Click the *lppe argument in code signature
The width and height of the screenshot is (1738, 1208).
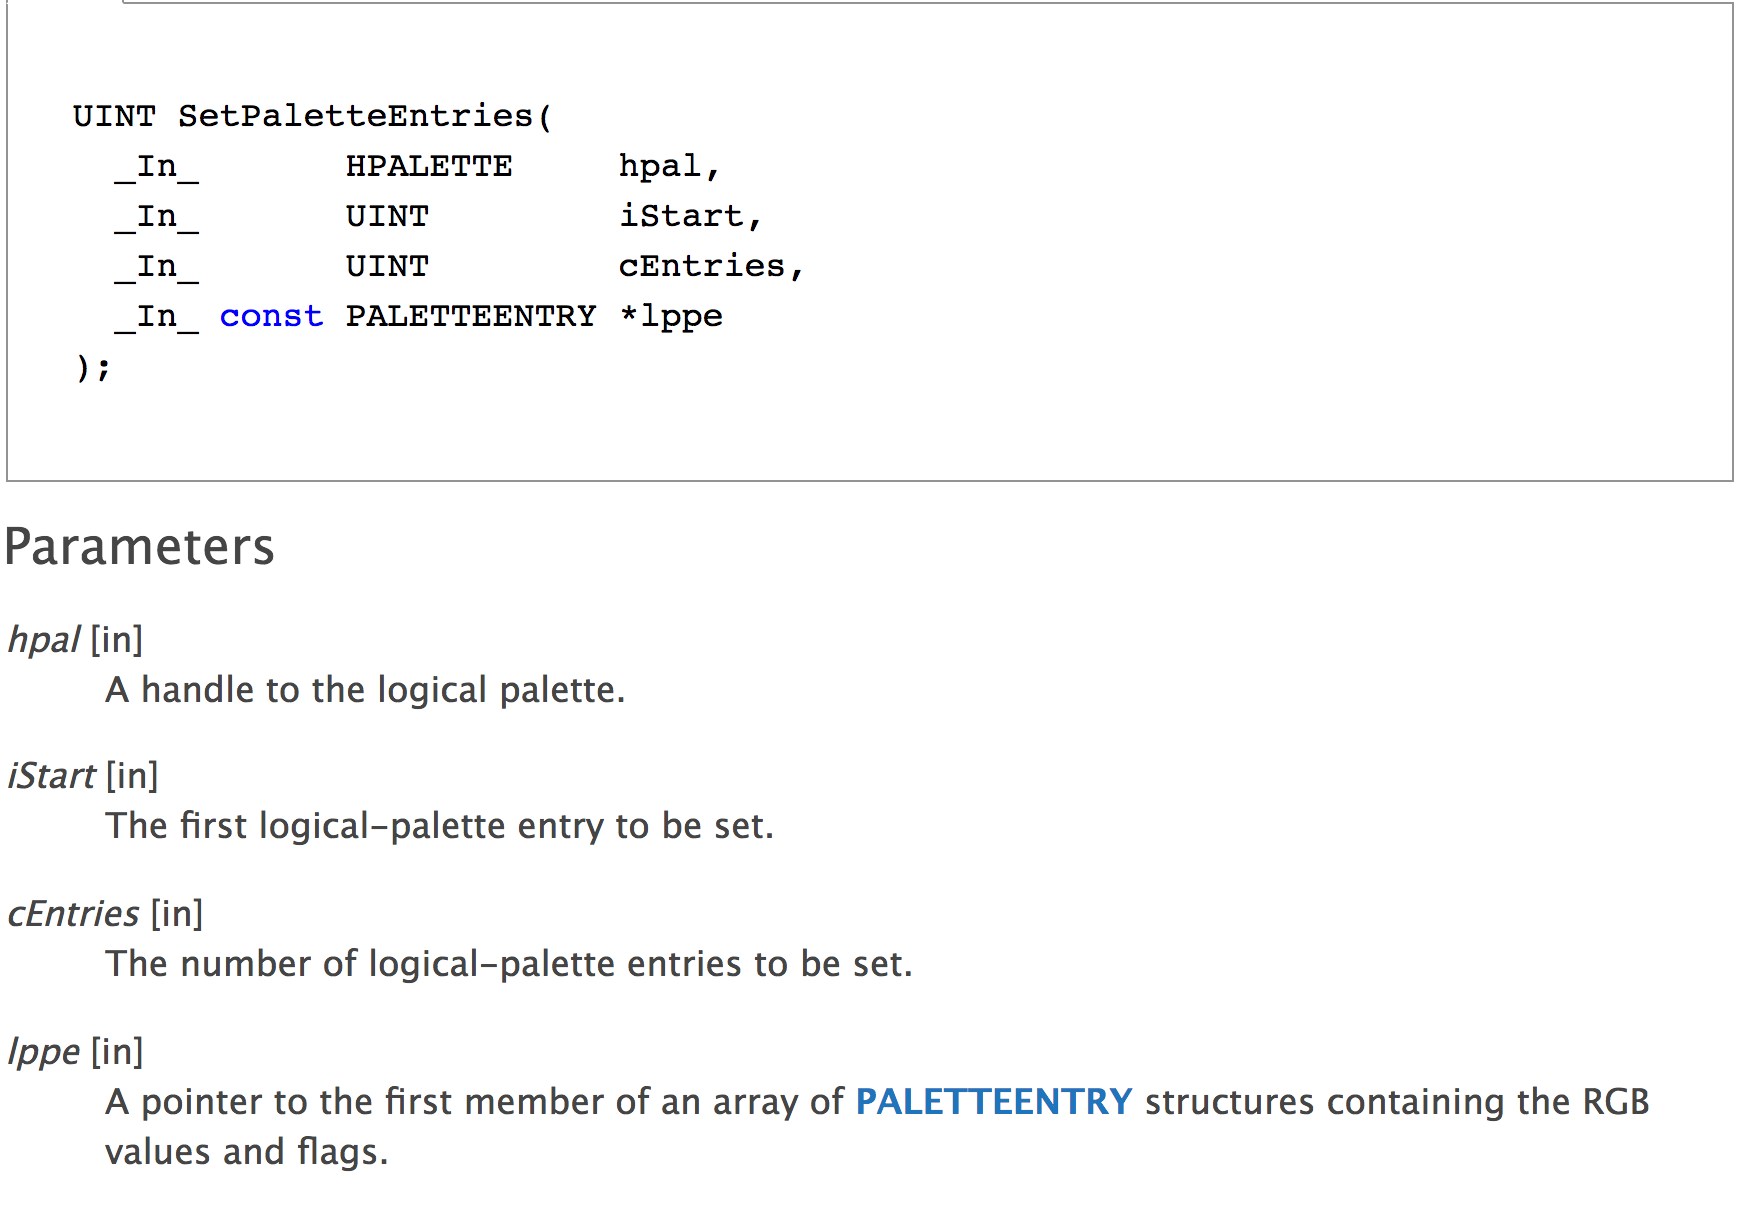(x=670, y=316)
